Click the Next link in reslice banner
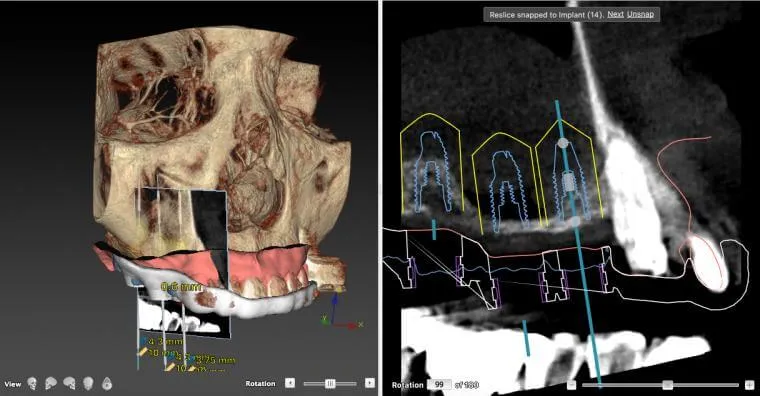Viewport: 760px width, 396px height. (x=616, y=15)
